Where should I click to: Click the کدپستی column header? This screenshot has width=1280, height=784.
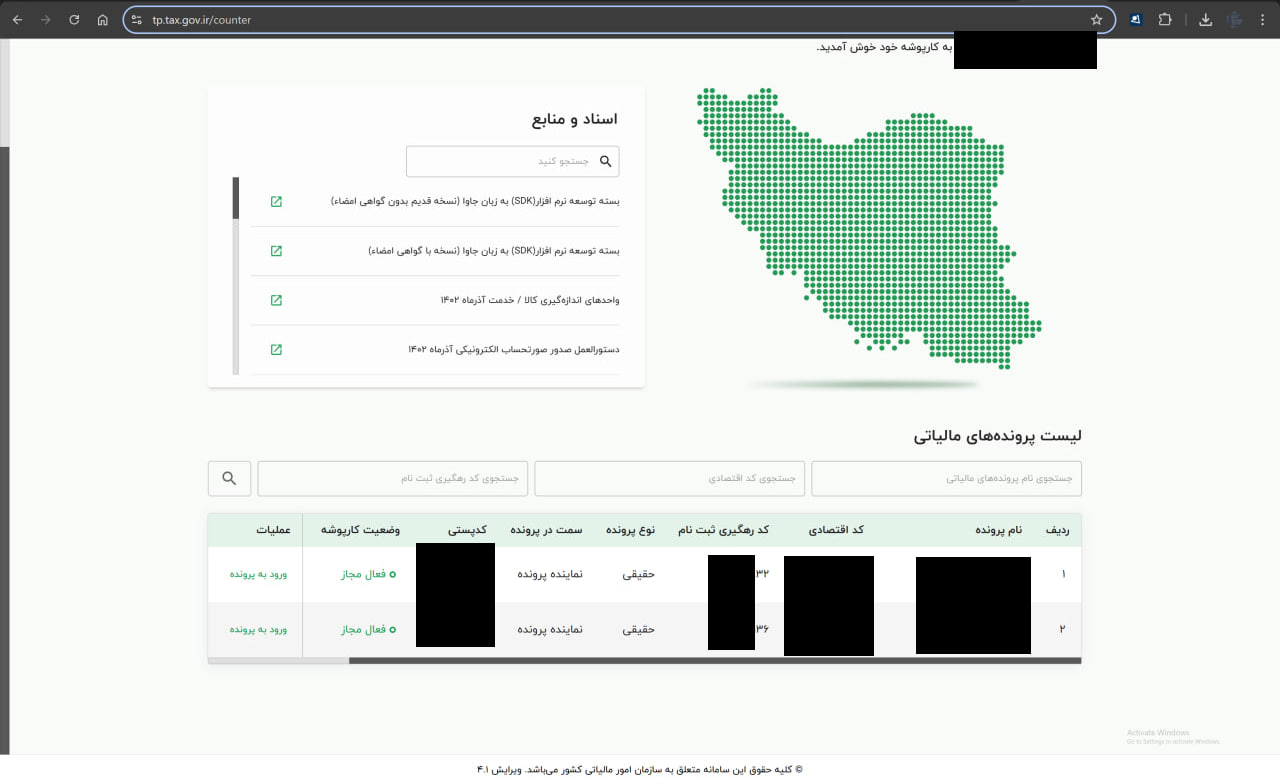(467, 530)
